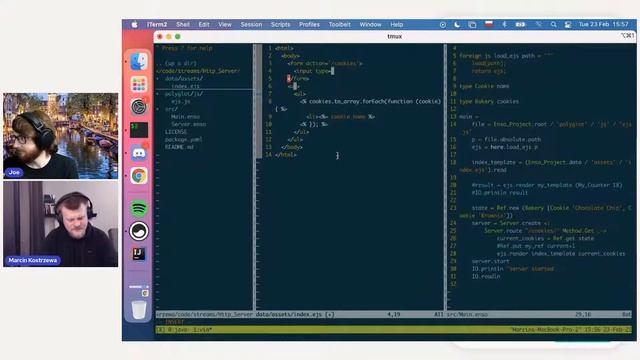Click the data/assets/index.ejs status line
Image resolution: width=640 pixels, height=360 pixels.
[350, 315]
